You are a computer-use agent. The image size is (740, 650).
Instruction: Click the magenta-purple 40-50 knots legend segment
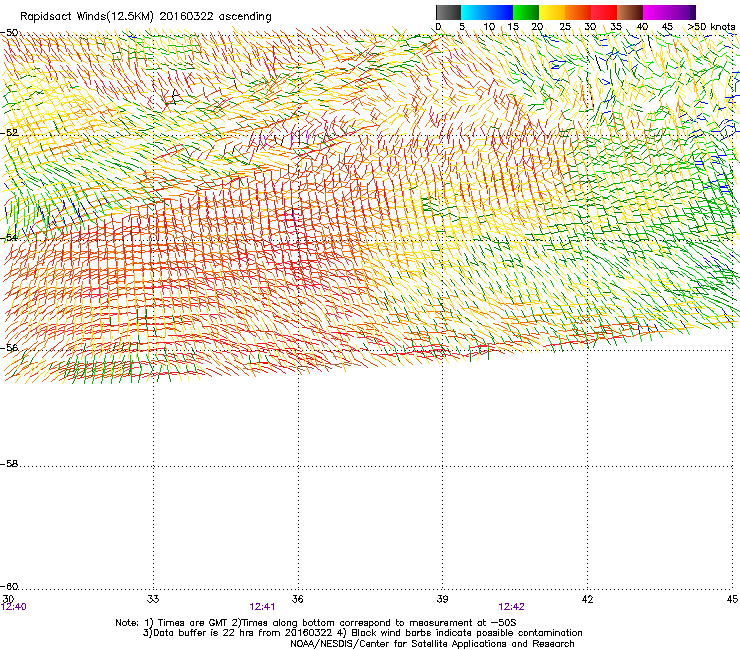click(669, 12)
